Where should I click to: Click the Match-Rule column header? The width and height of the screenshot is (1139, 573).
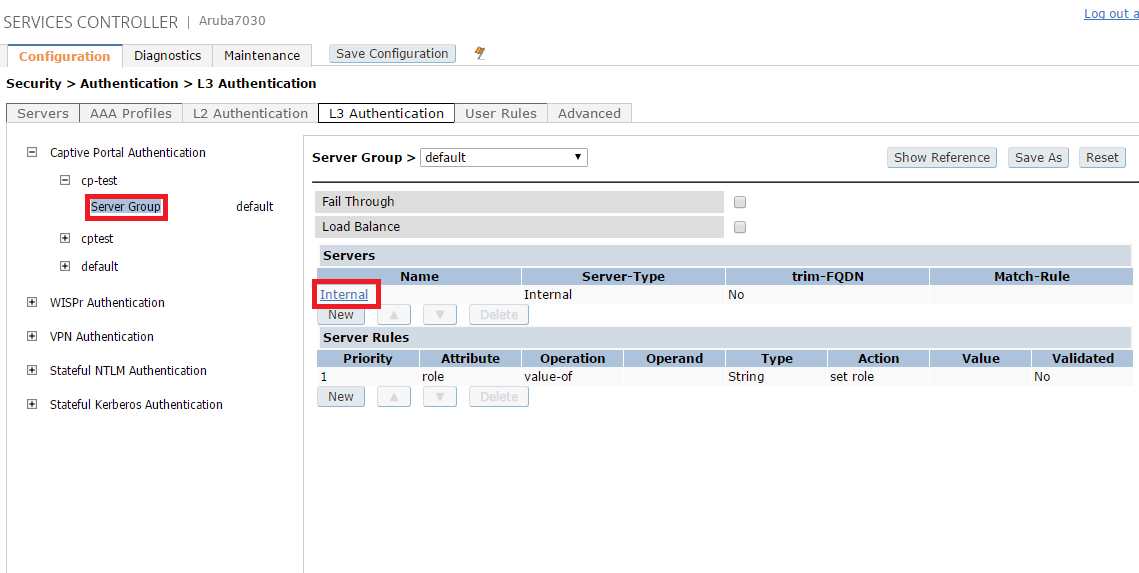click(x=1031, y=277)
